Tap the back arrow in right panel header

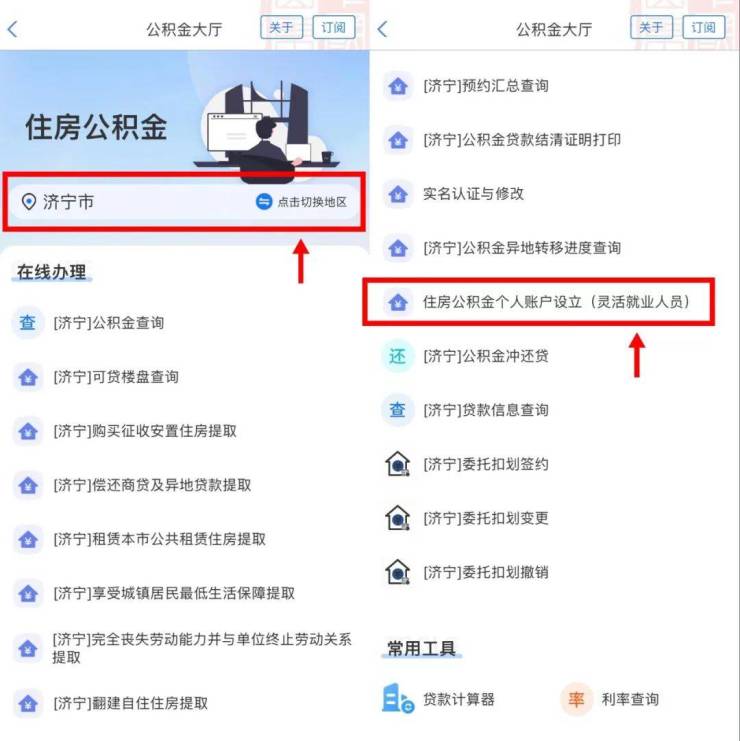point(382,29)
